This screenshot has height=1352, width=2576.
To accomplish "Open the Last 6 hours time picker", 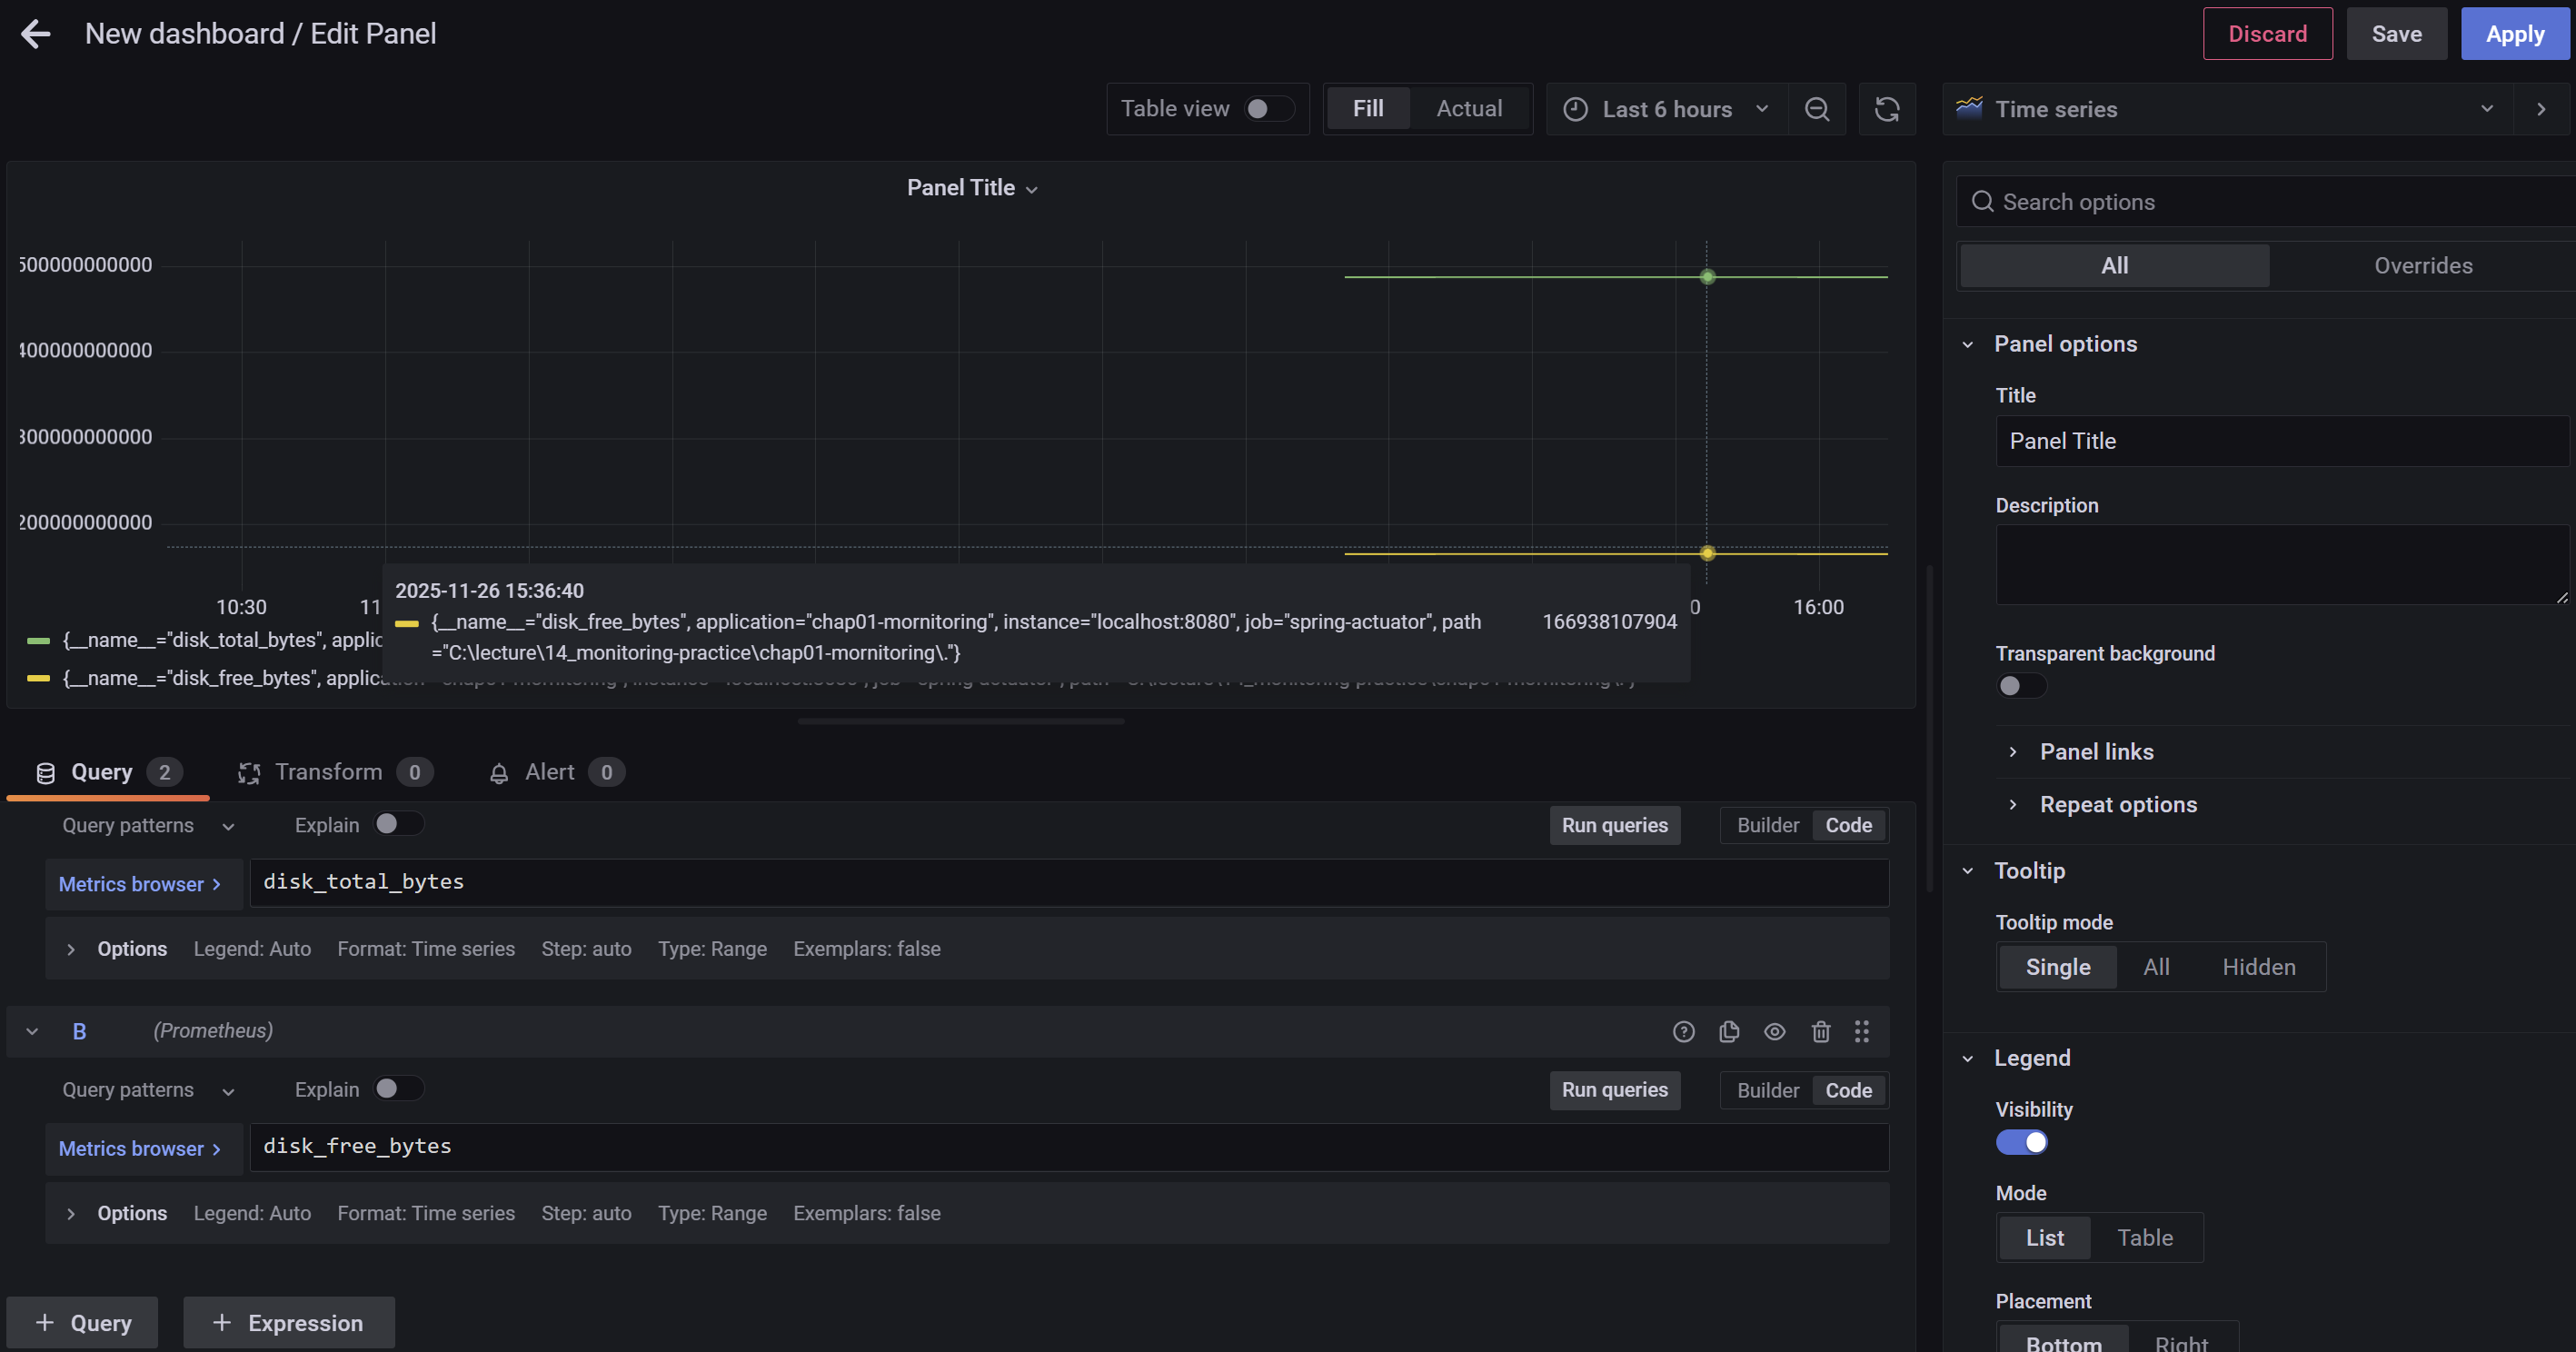I will point(1667,109).
